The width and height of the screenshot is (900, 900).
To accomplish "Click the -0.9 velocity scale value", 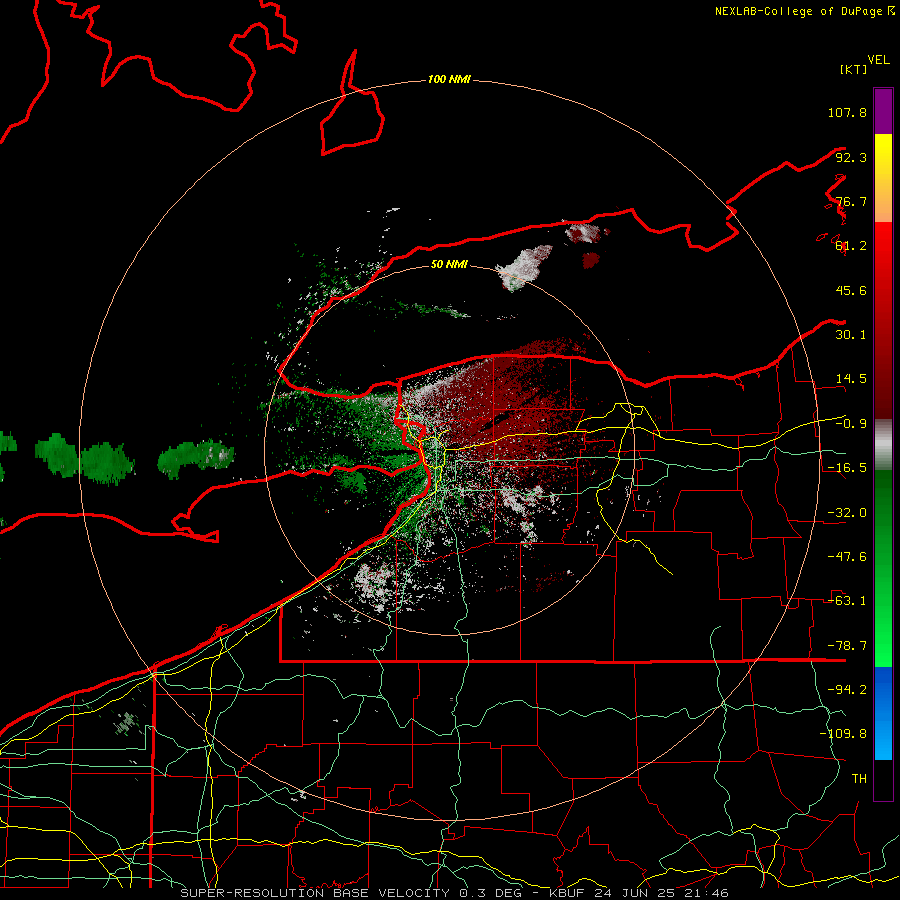I will (851, 424).
